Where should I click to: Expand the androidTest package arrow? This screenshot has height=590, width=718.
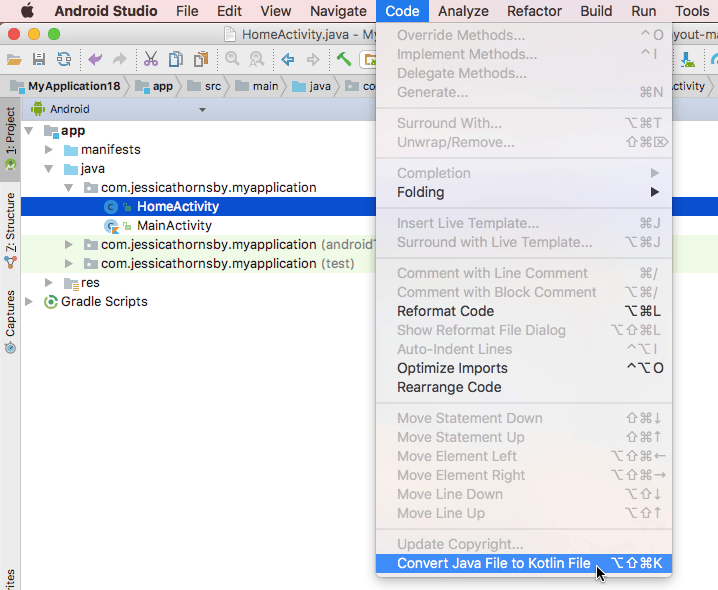click(69, 245)
